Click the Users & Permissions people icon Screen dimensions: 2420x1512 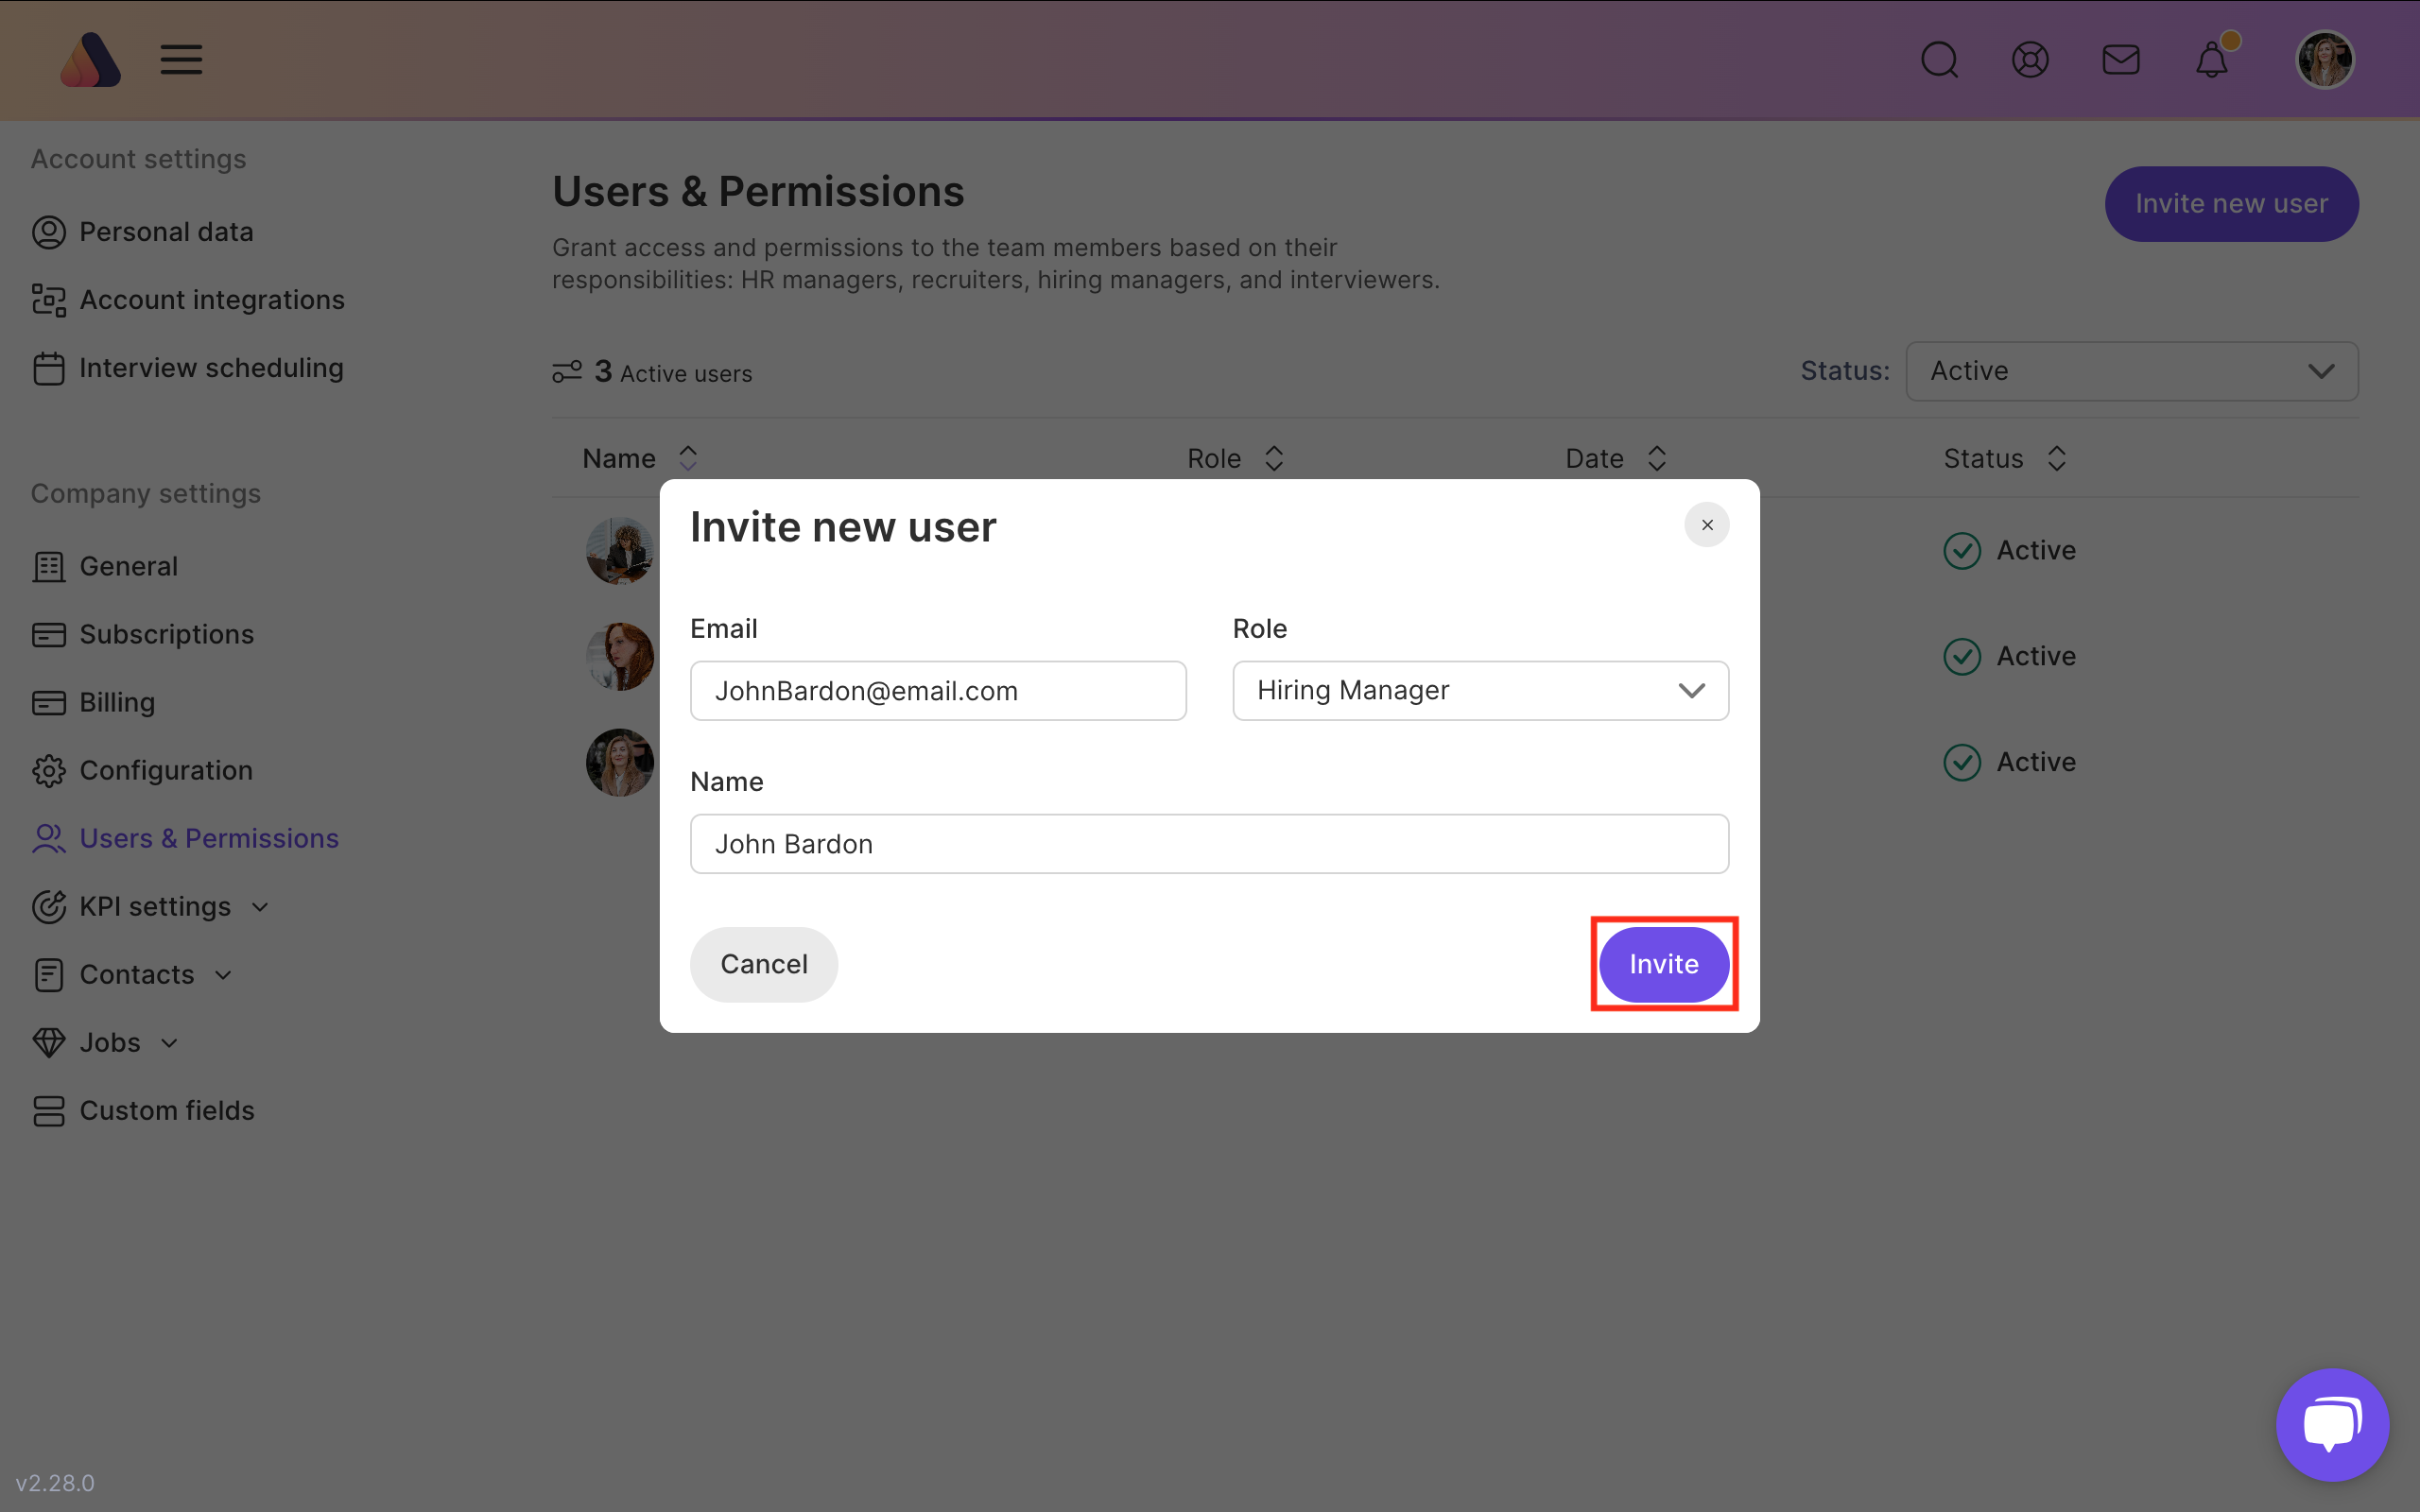tap(48, 838)
